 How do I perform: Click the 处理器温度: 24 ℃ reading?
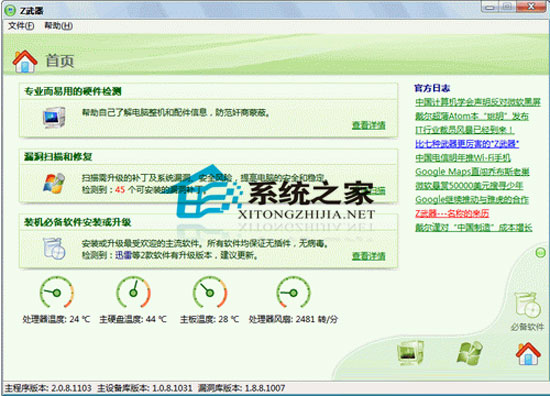pos(56,319)
